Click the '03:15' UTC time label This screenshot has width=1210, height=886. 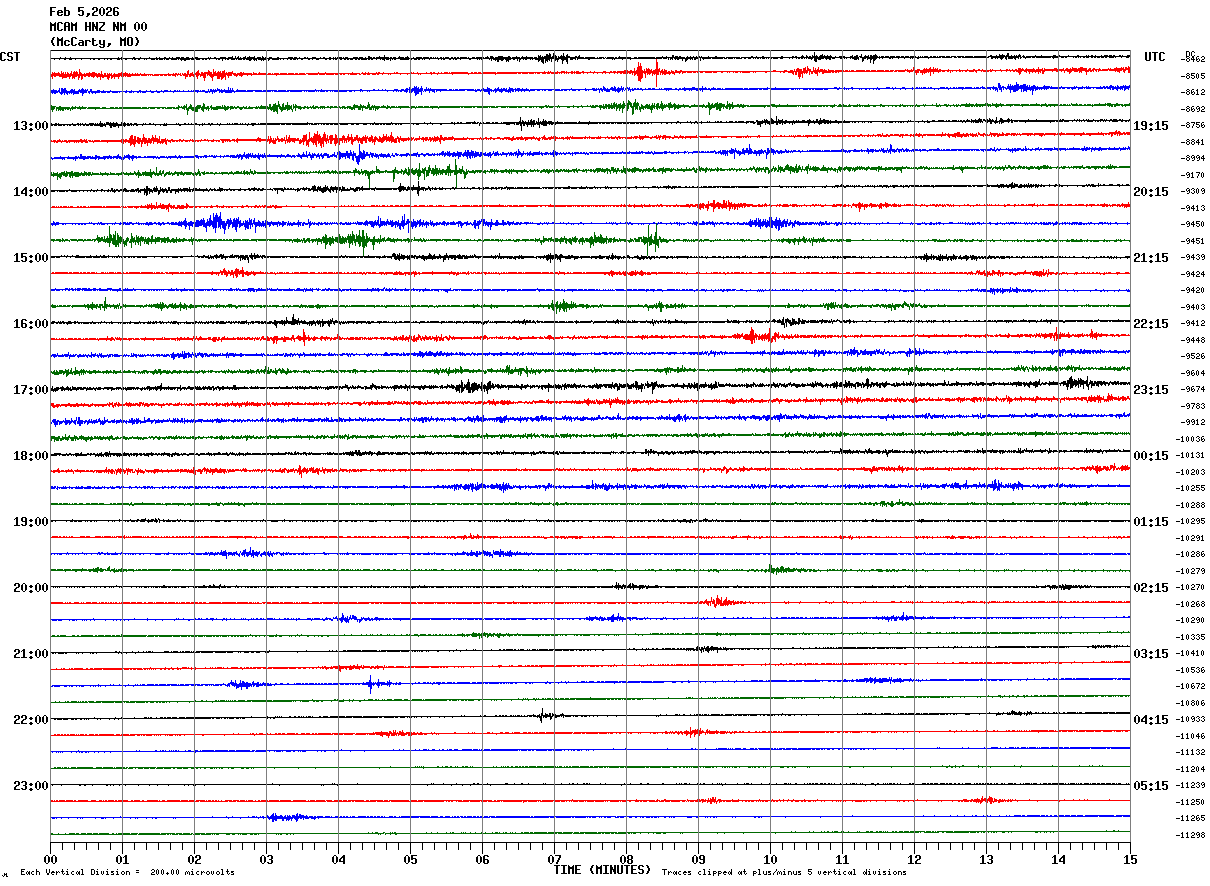pos(1151,654)
